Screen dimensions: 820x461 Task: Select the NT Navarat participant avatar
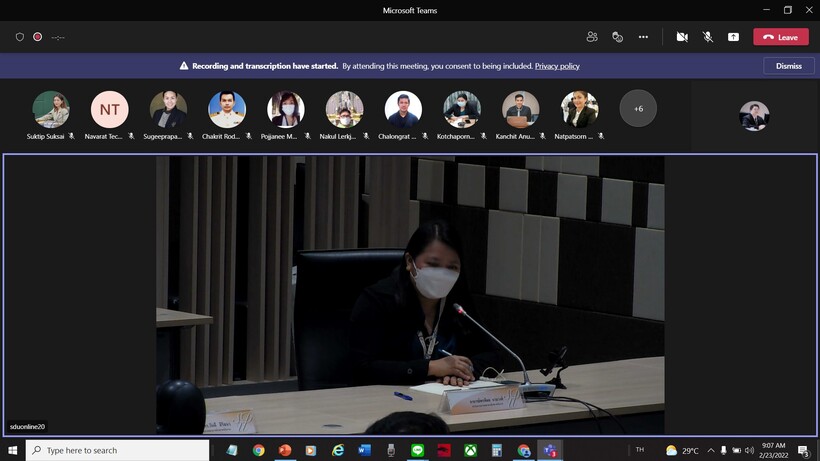click(x=109, y=109)
